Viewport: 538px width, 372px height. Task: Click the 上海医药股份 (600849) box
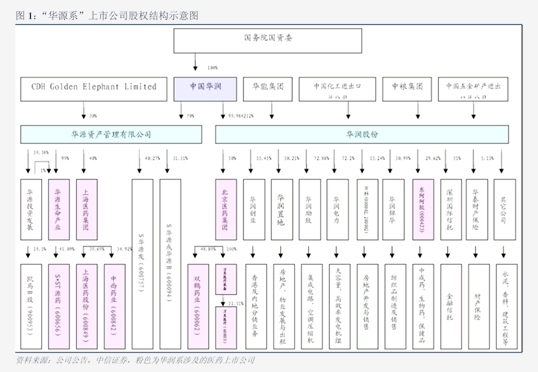tap(87, 306)
